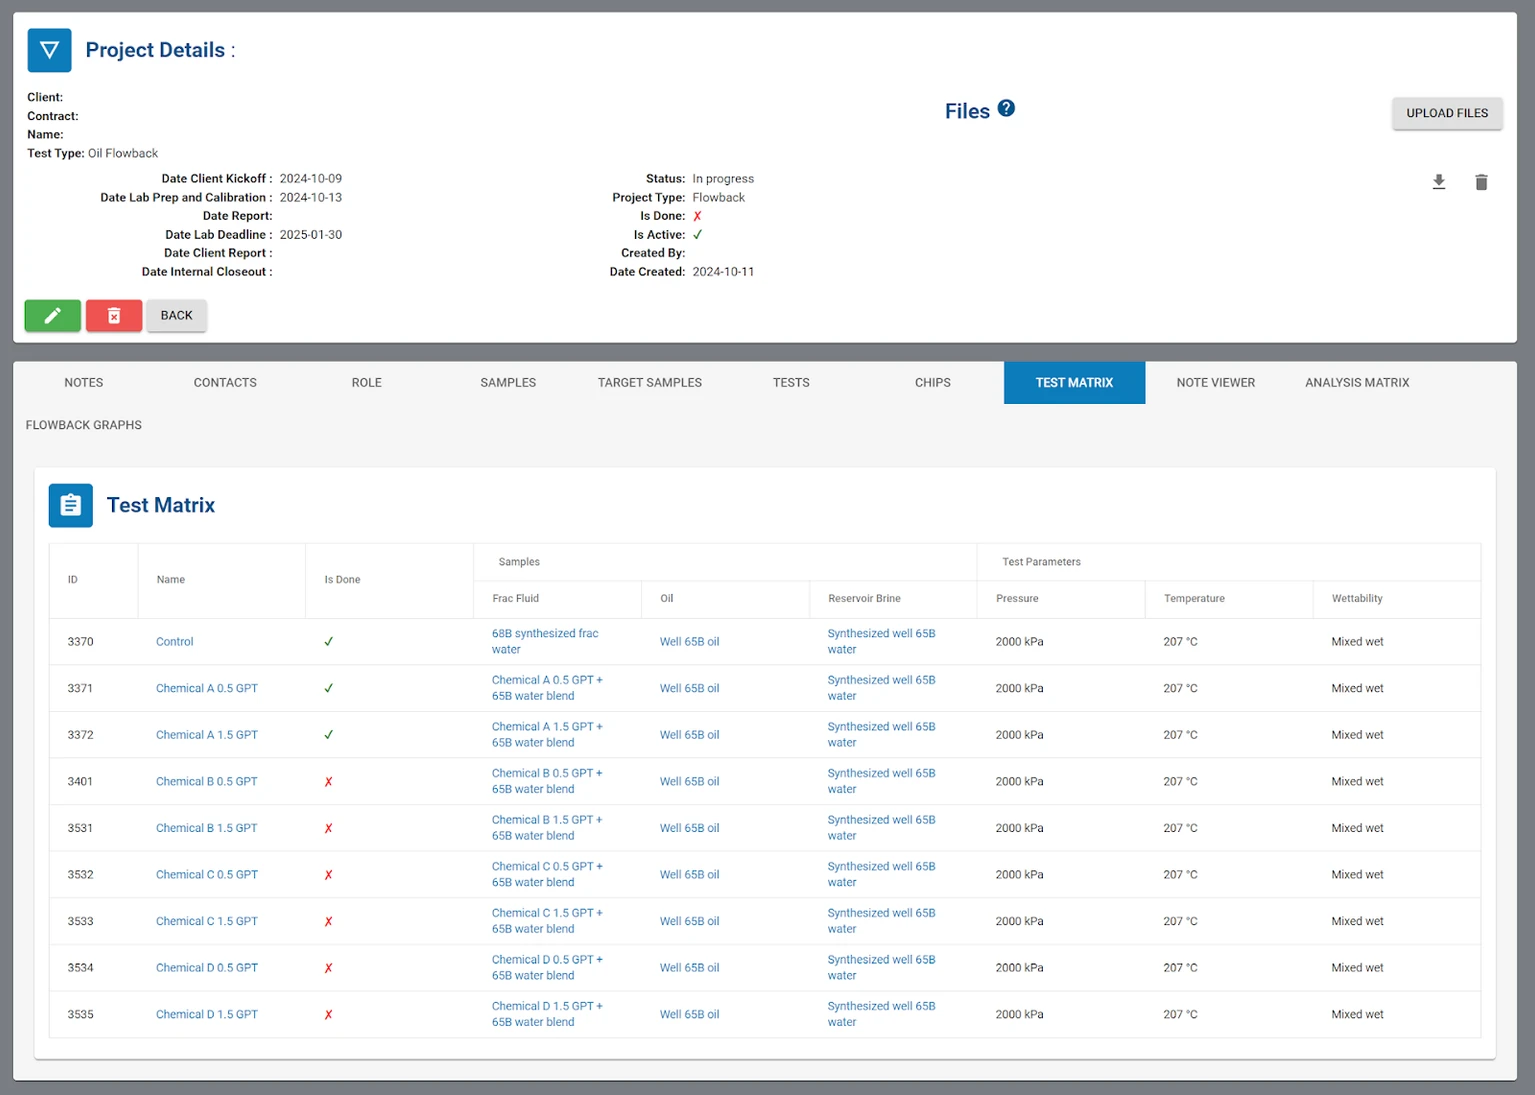Image resolution: width=1535 pixels, height=1095 pixels.
Task: Switch to the Notes tab
Action: (x=84, y=383)
